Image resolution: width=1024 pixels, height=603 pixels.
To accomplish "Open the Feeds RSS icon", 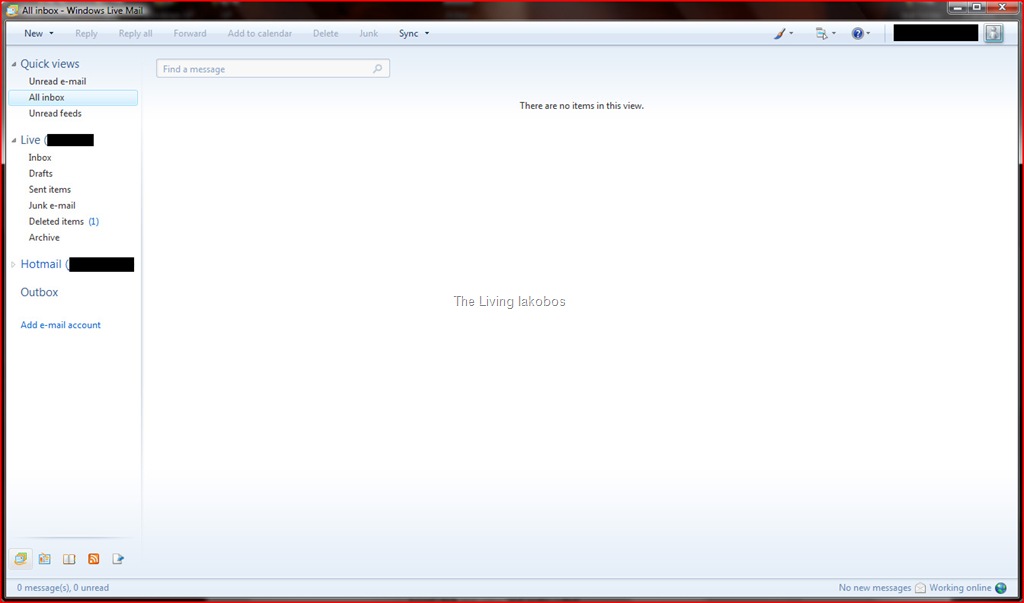I will tap(93, 559).
